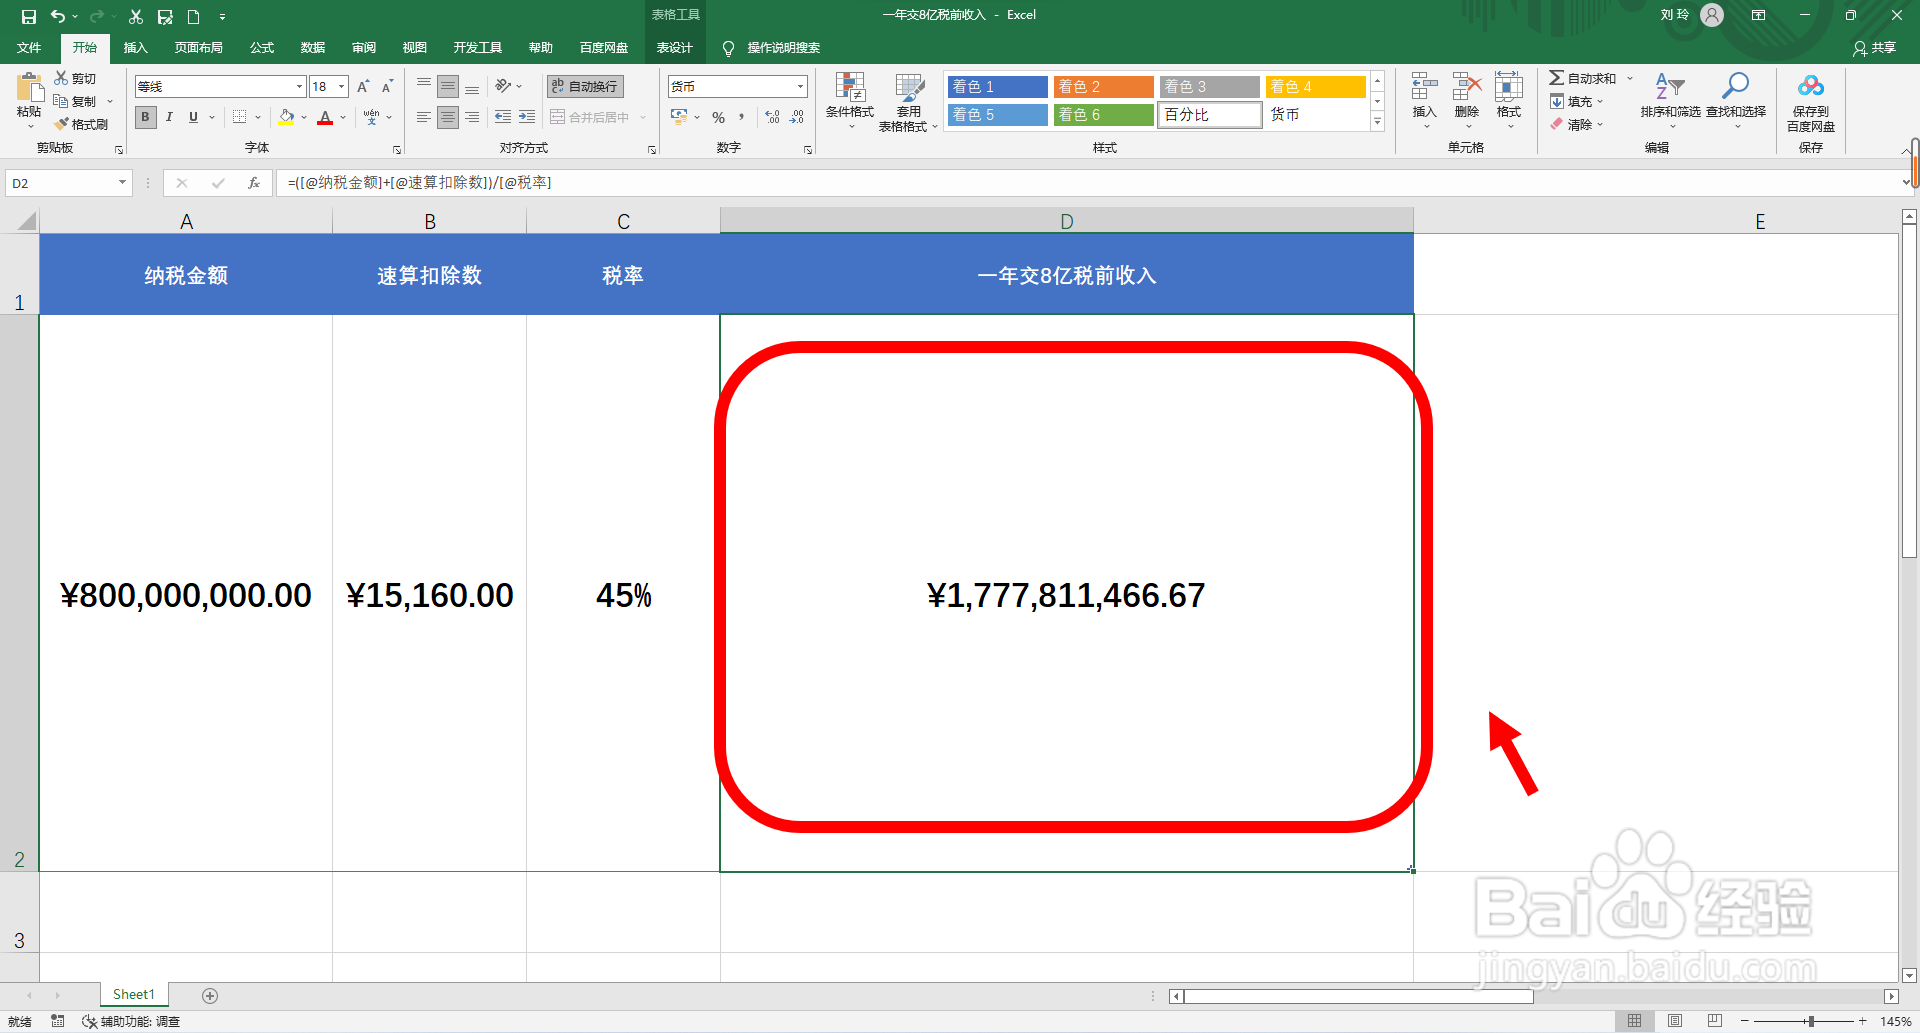The image size is (1920, 1033).
Task: Apply the red font color A icon
Action: pyautogui.click(x=325, y=117)
